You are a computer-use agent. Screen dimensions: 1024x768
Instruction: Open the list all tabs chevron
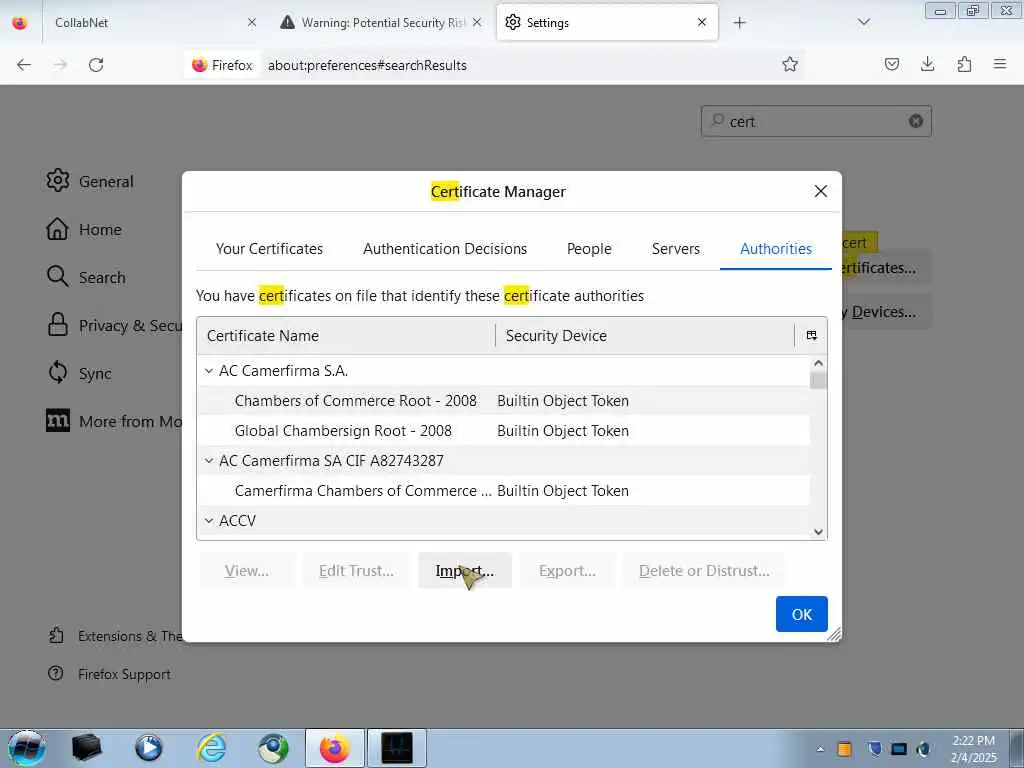pyautogui.click(x=863, y=23)
